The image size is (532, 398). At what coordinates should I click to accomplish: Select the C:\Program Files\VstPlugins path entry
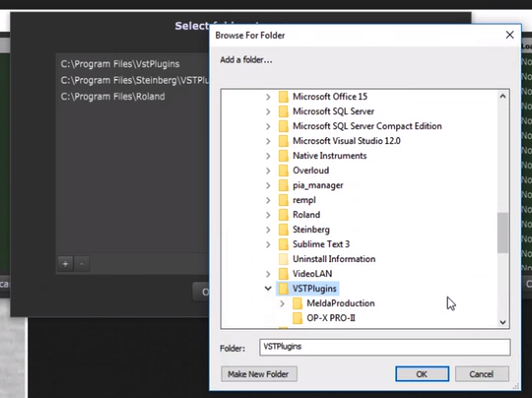click(120, 64)
